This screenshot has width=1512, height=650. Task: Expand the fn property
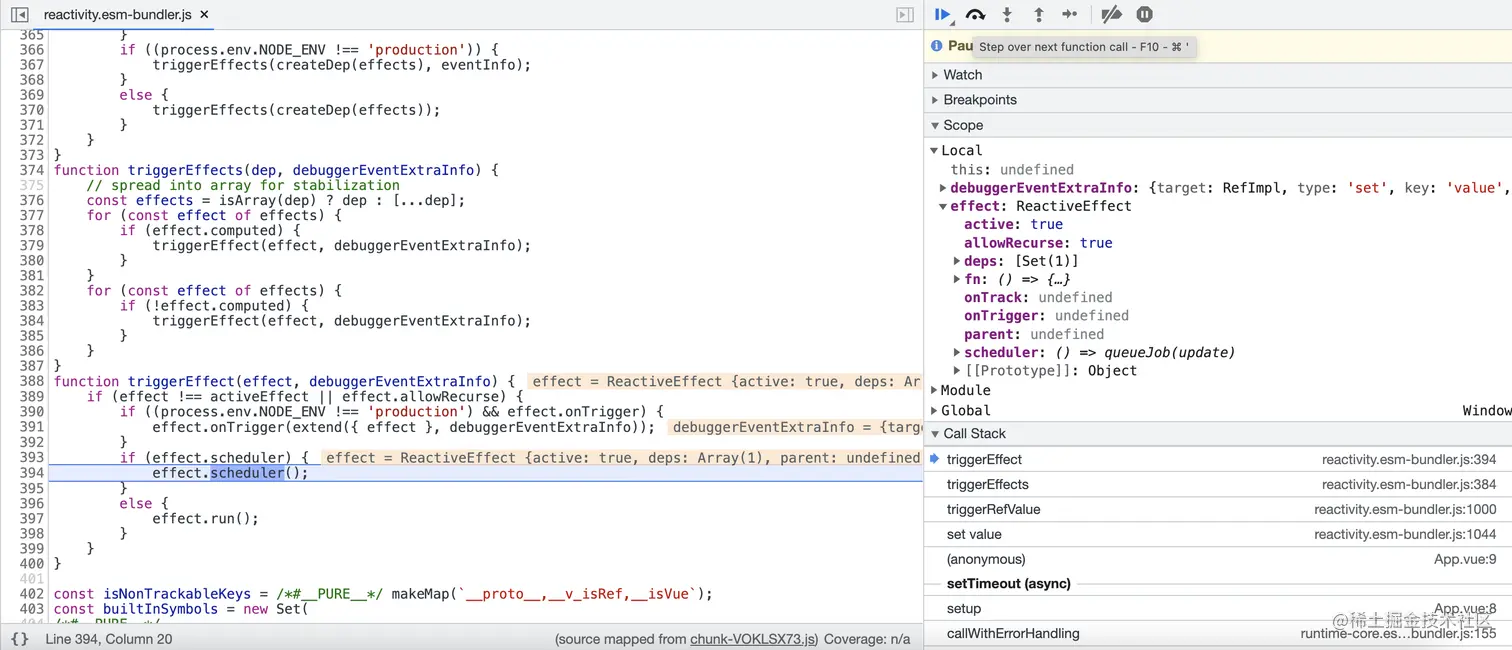pos(957,279)
